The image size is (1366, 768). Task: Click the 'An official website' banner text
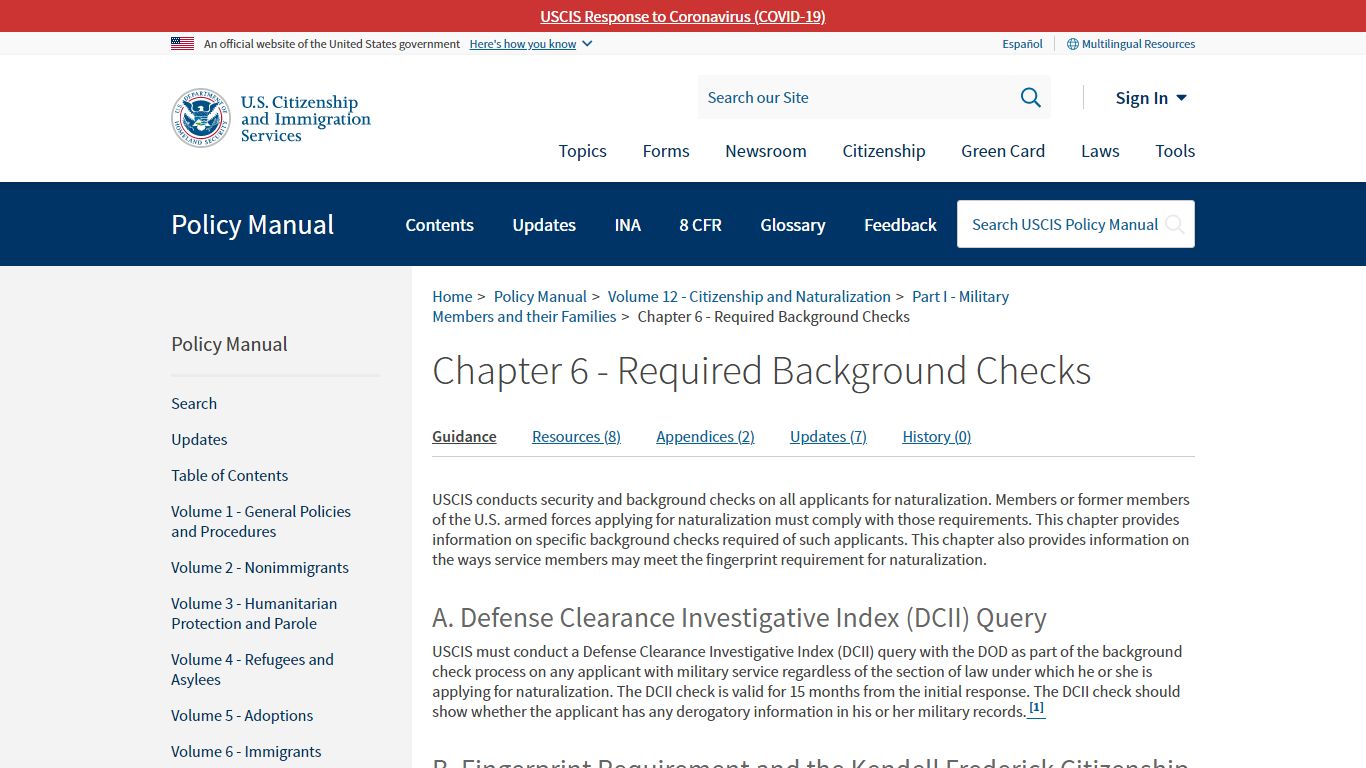332,44
